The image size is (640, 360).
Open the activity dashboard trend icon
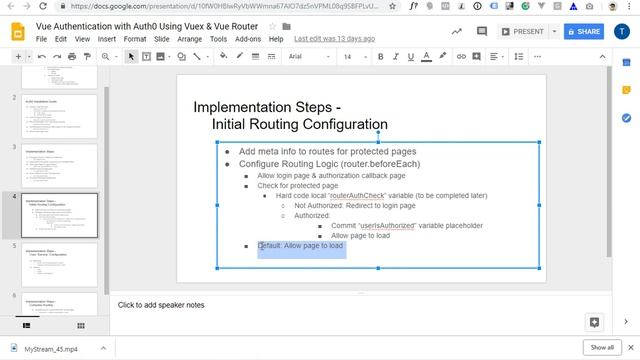pos(457,31)
